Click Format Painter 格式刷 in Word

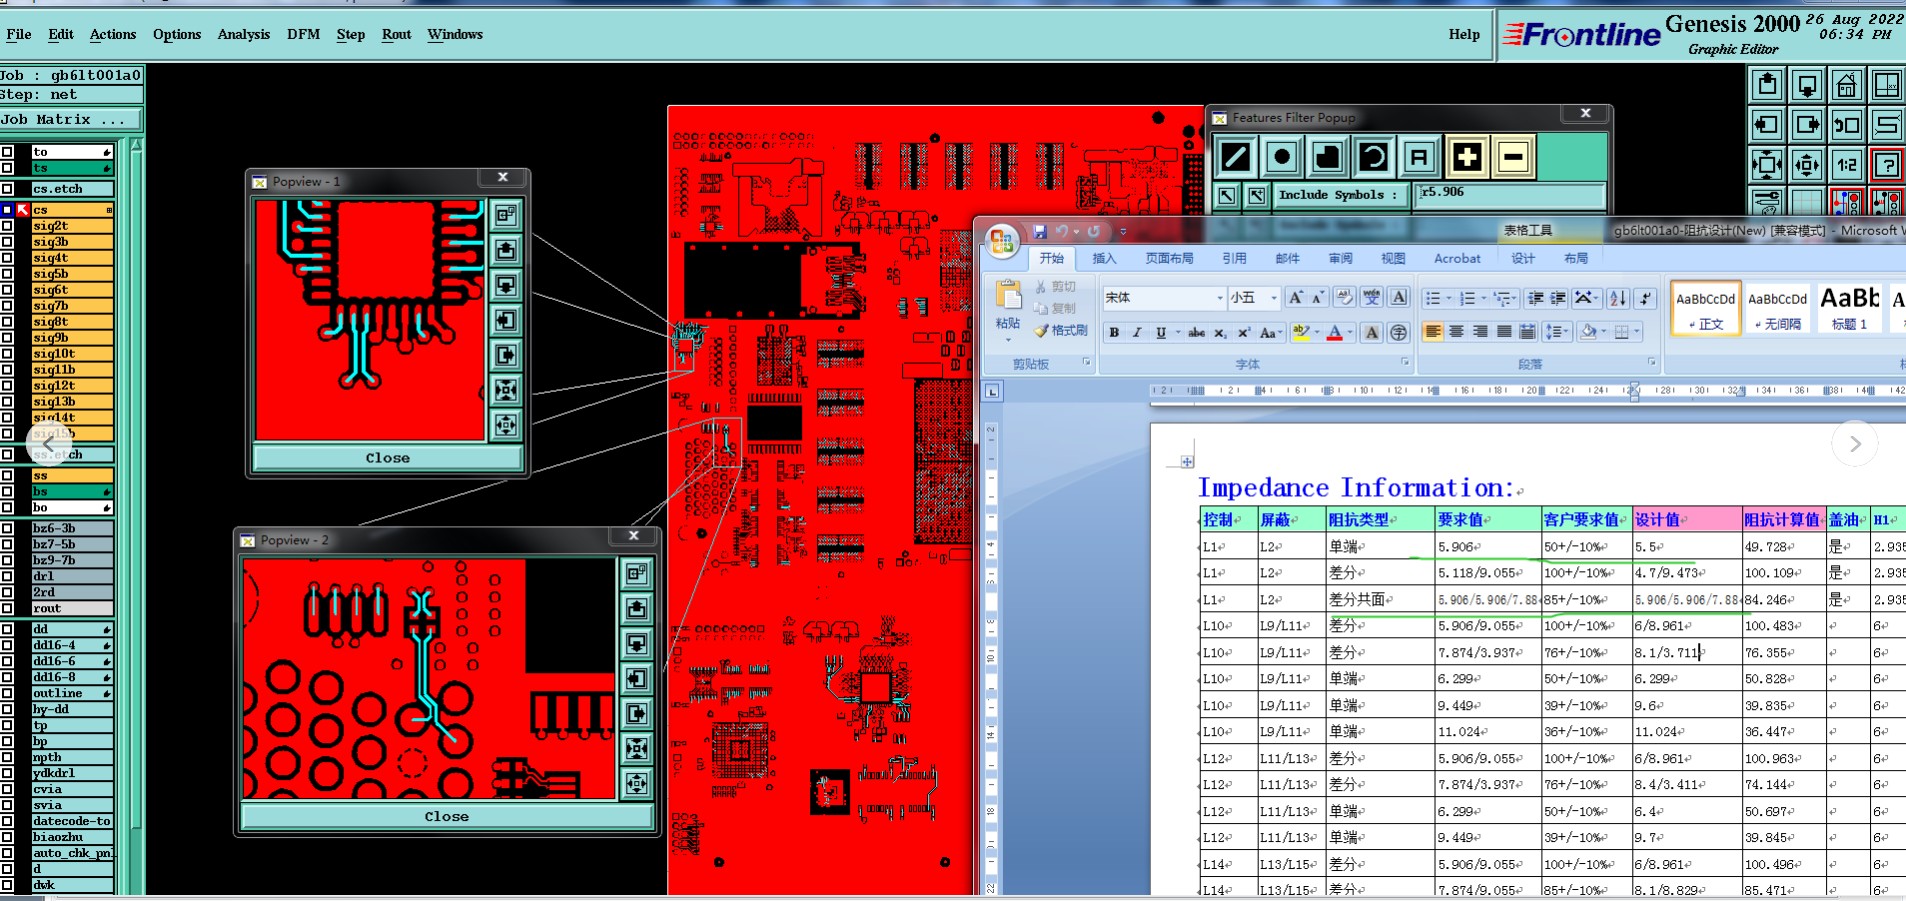point(1060,331)
